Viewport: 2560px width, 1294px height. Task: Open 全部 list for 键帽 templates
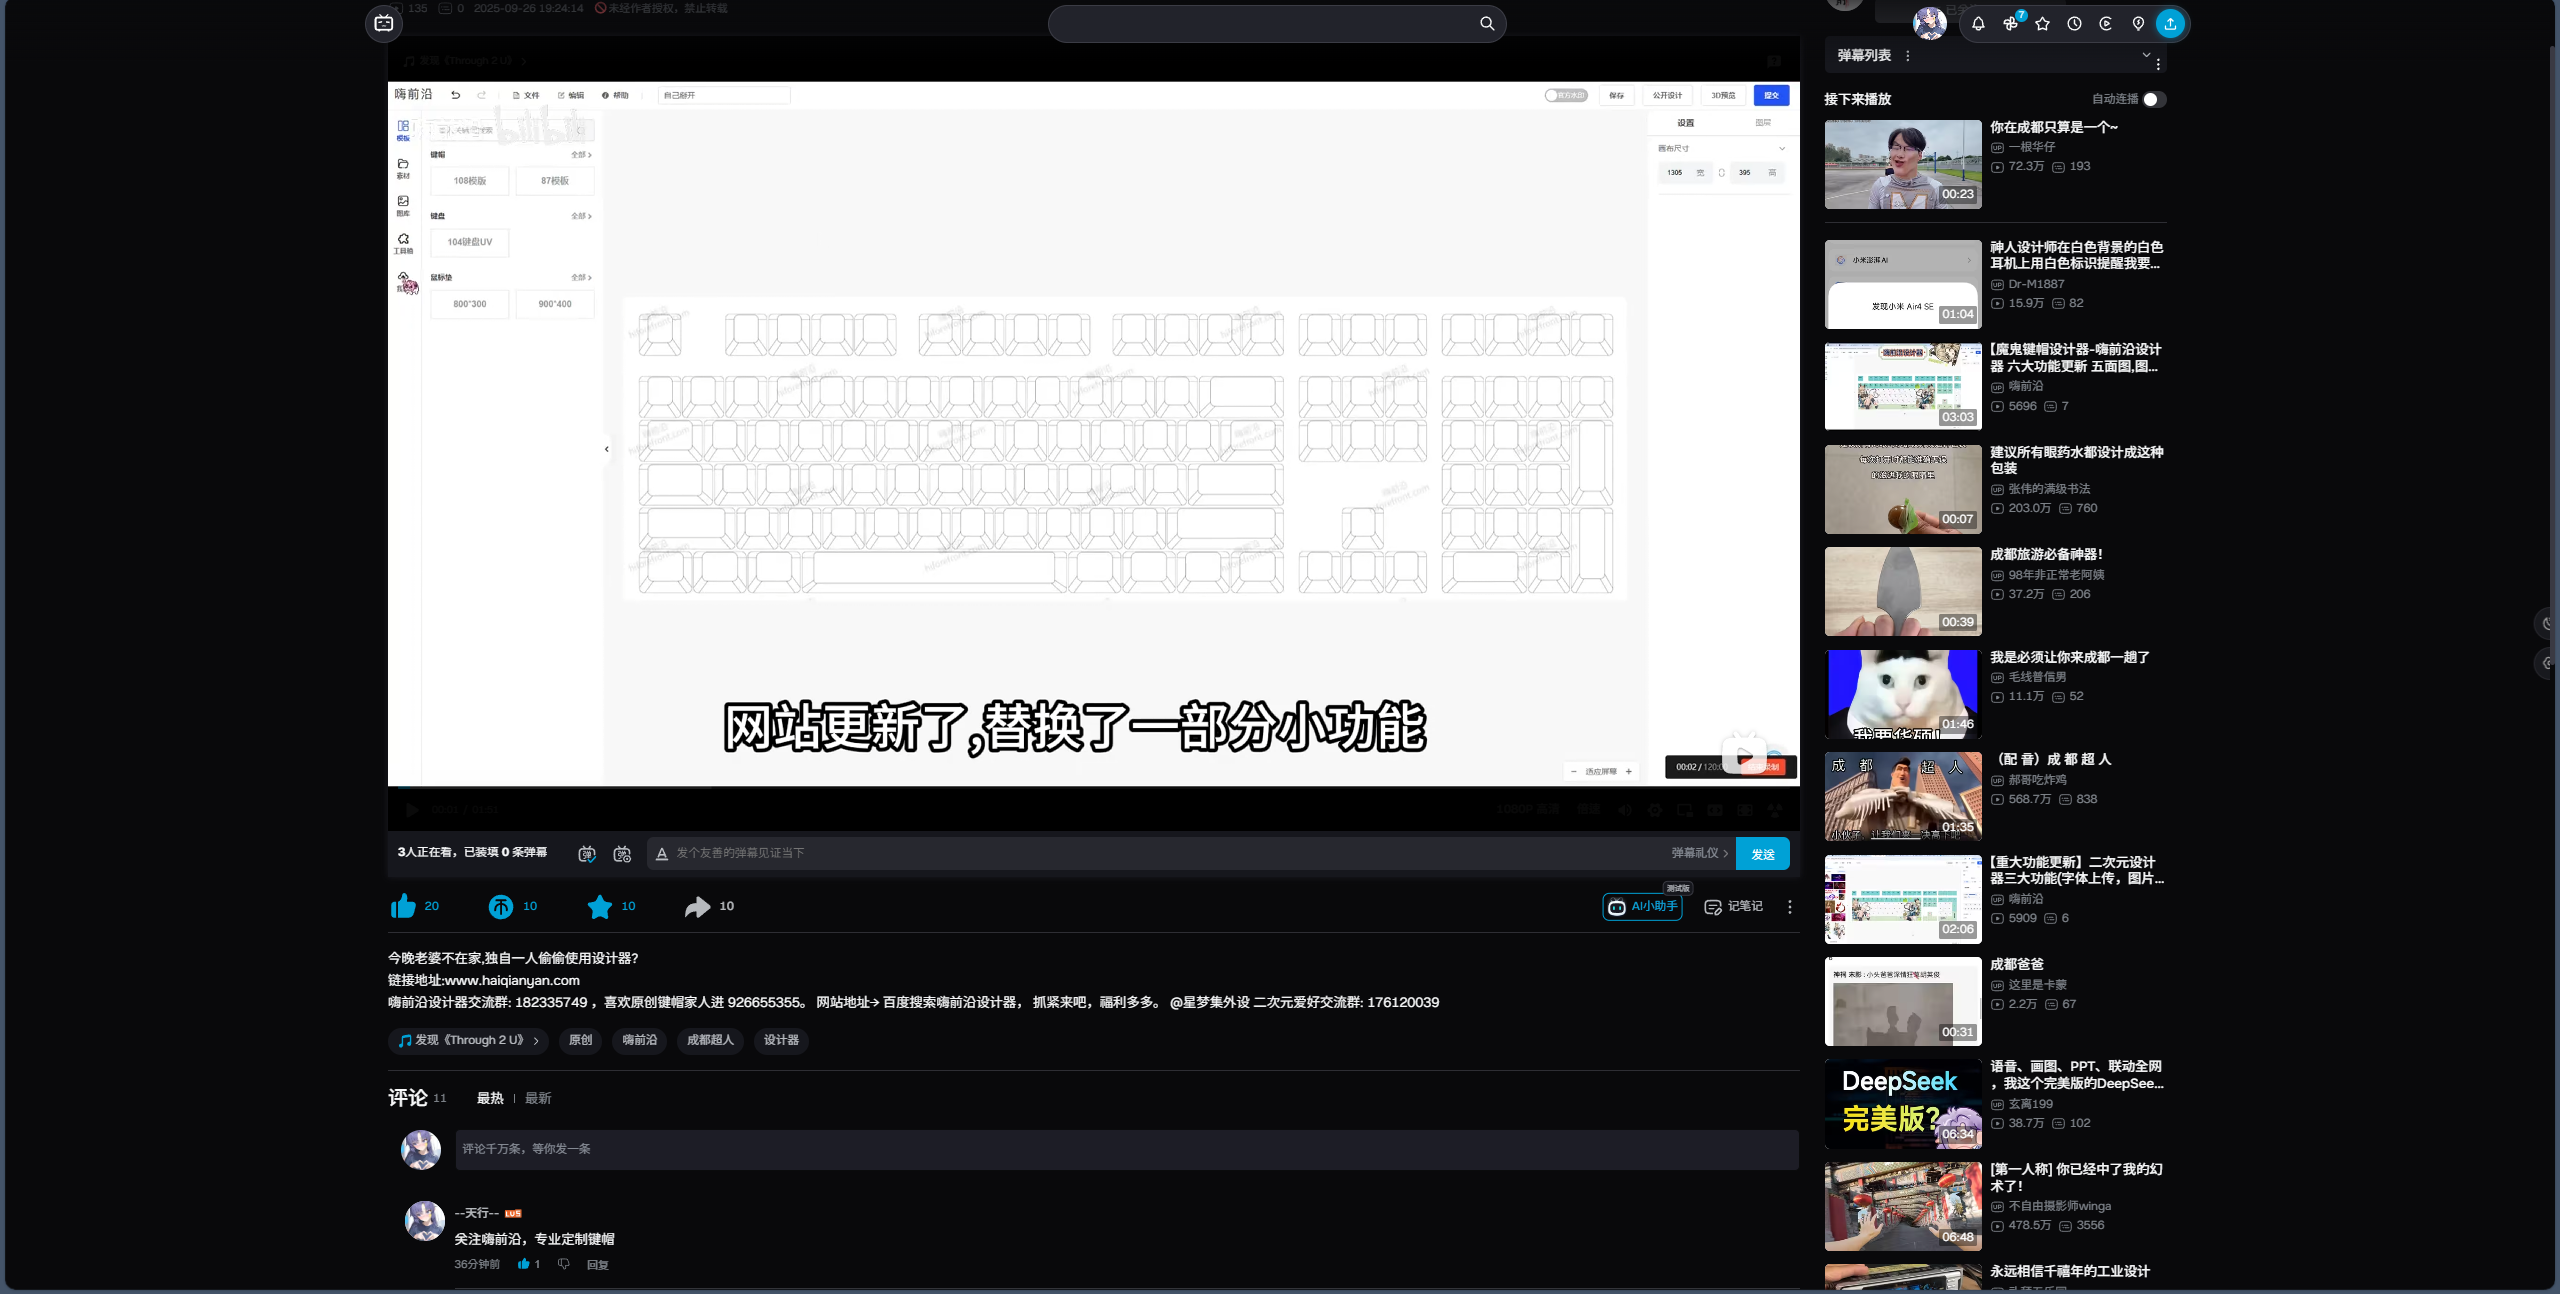[x=580, y=155]
